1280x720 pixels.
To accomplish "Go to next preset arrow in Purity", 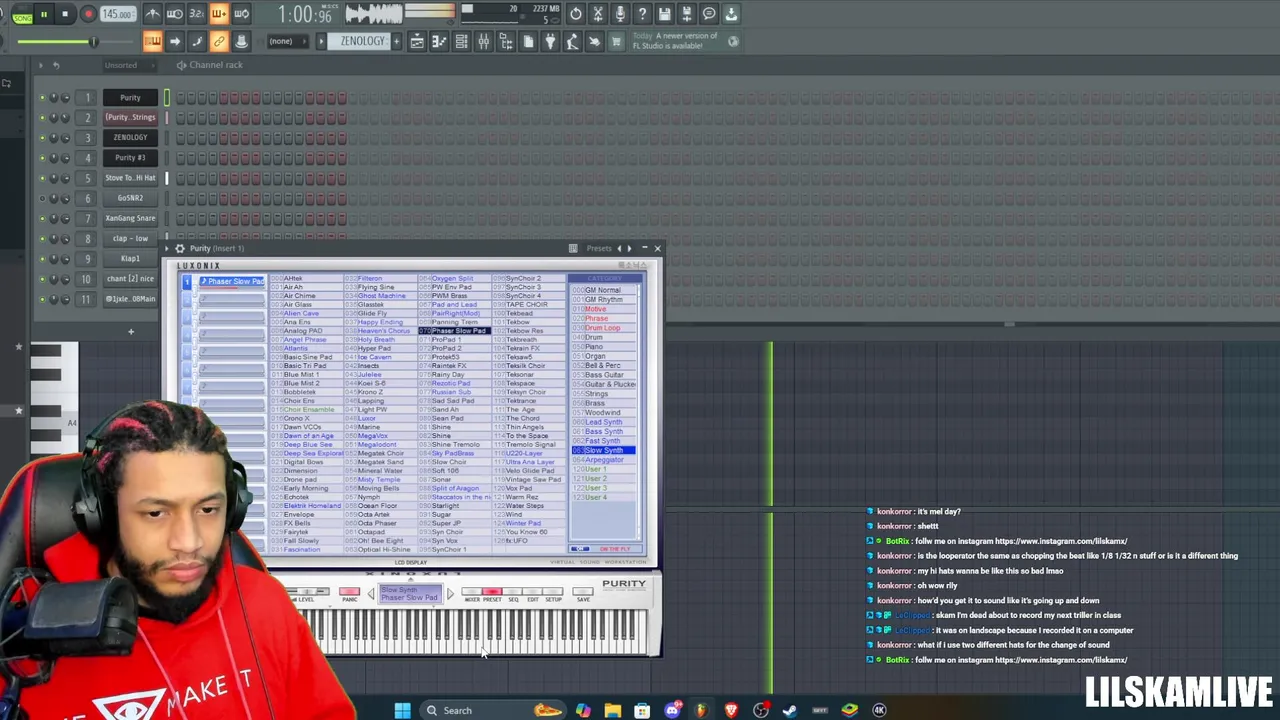I will click(x=630, y=248).
